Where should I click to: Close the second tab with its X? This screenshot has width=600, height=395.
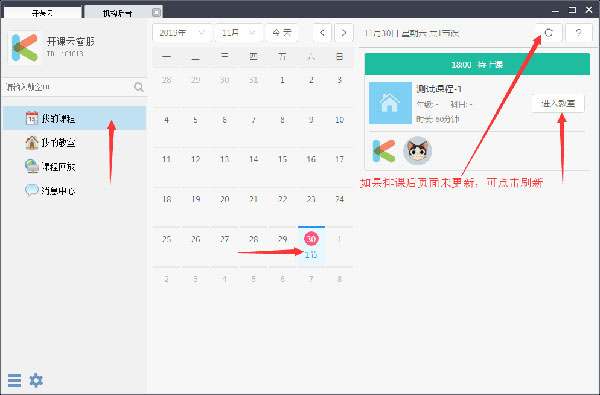point(156,12)
